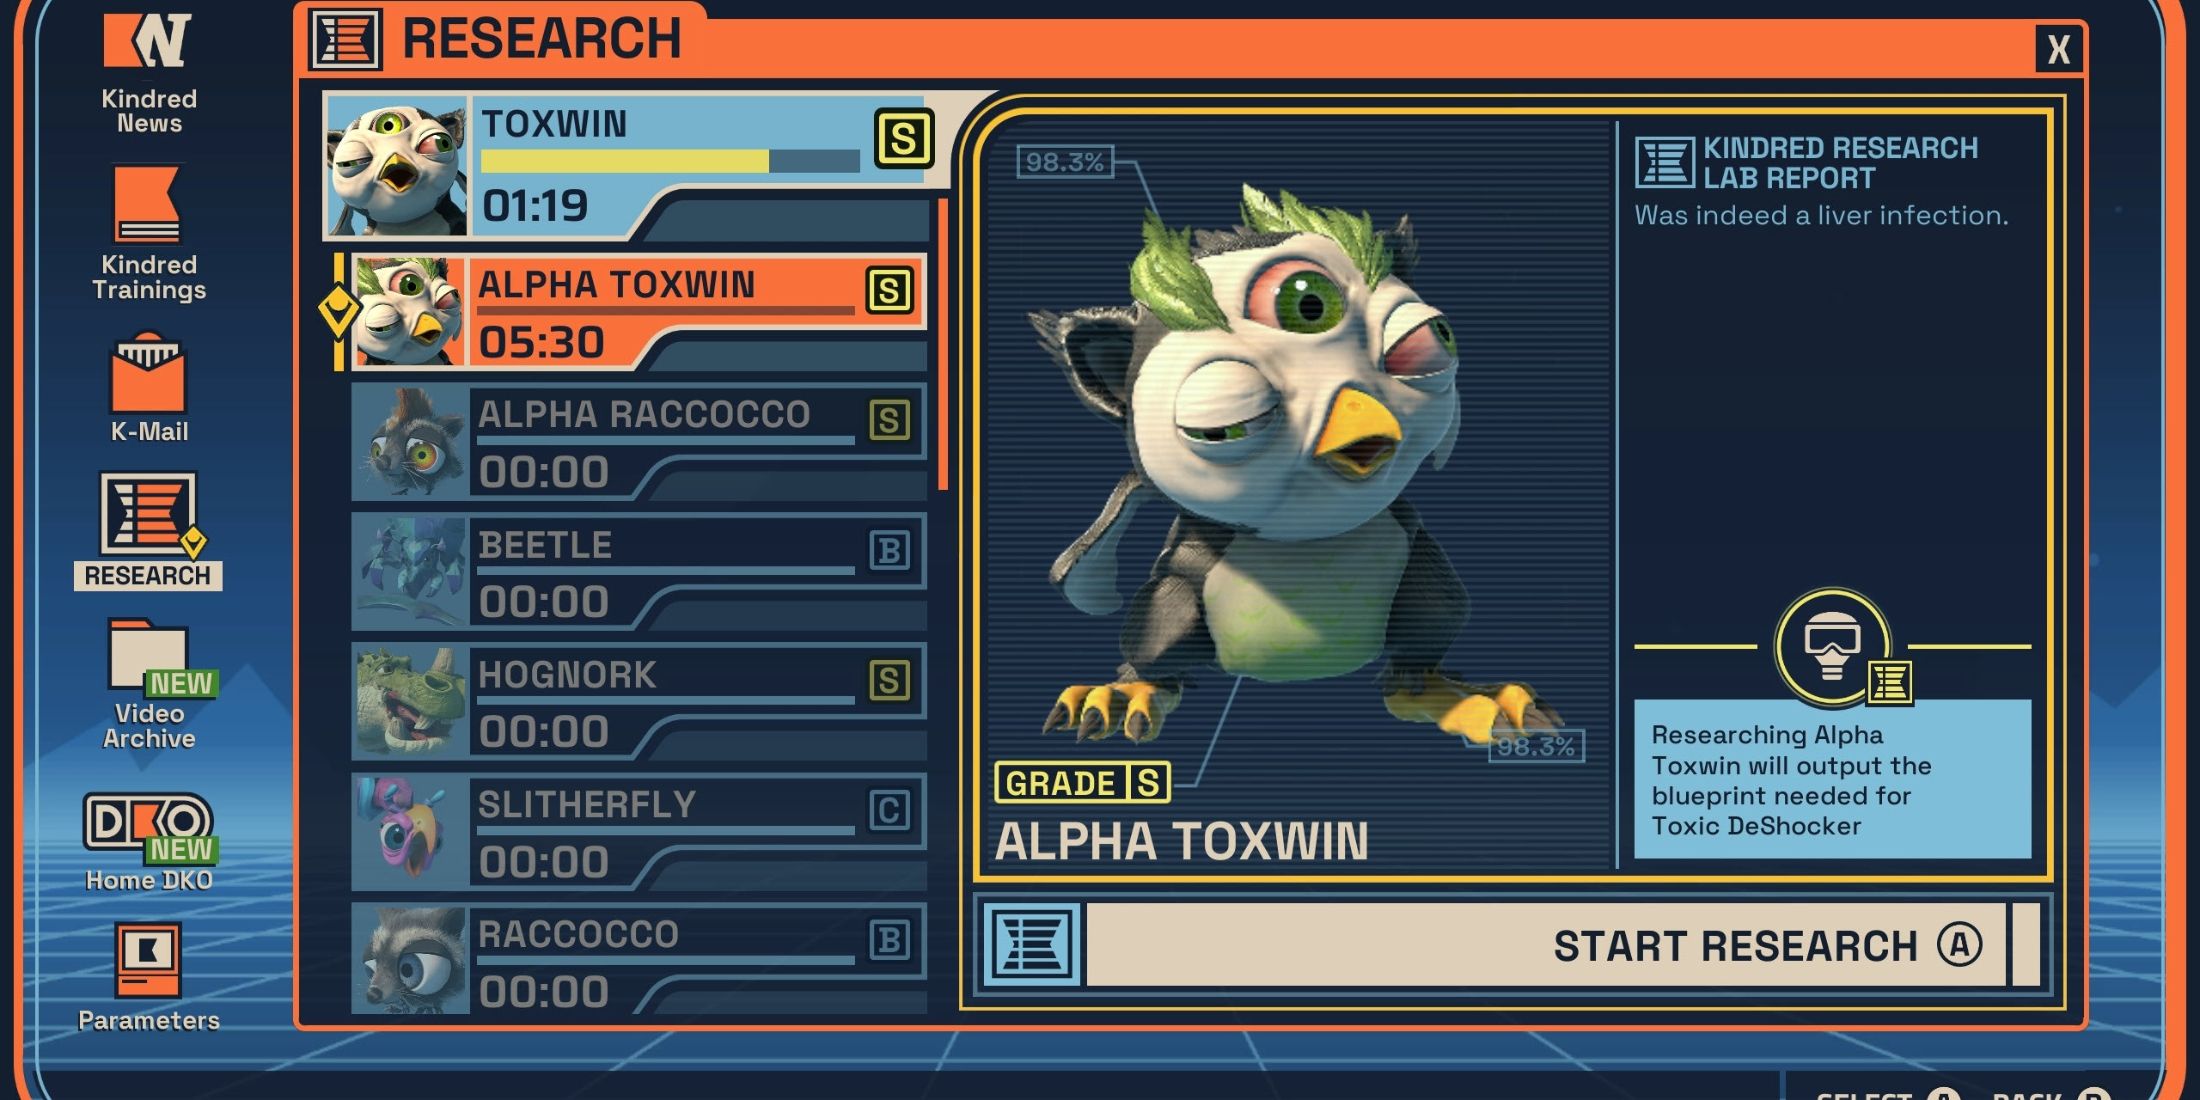Open Kindred Trainings from the sidebar
This screenshot has width=2200, height=1100.
[x=148, y=205]
